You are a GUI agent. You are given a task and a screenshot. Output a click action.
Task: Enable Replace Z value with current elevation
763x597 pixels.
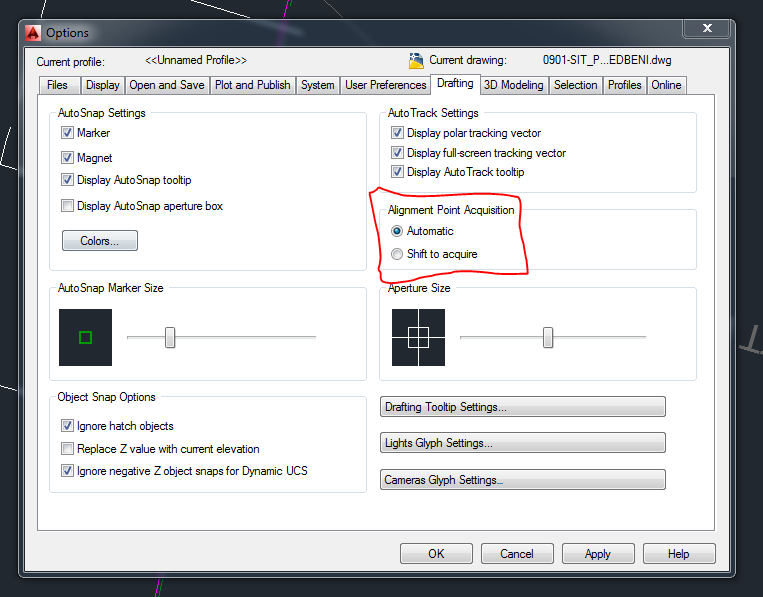[x=67, y=448]
